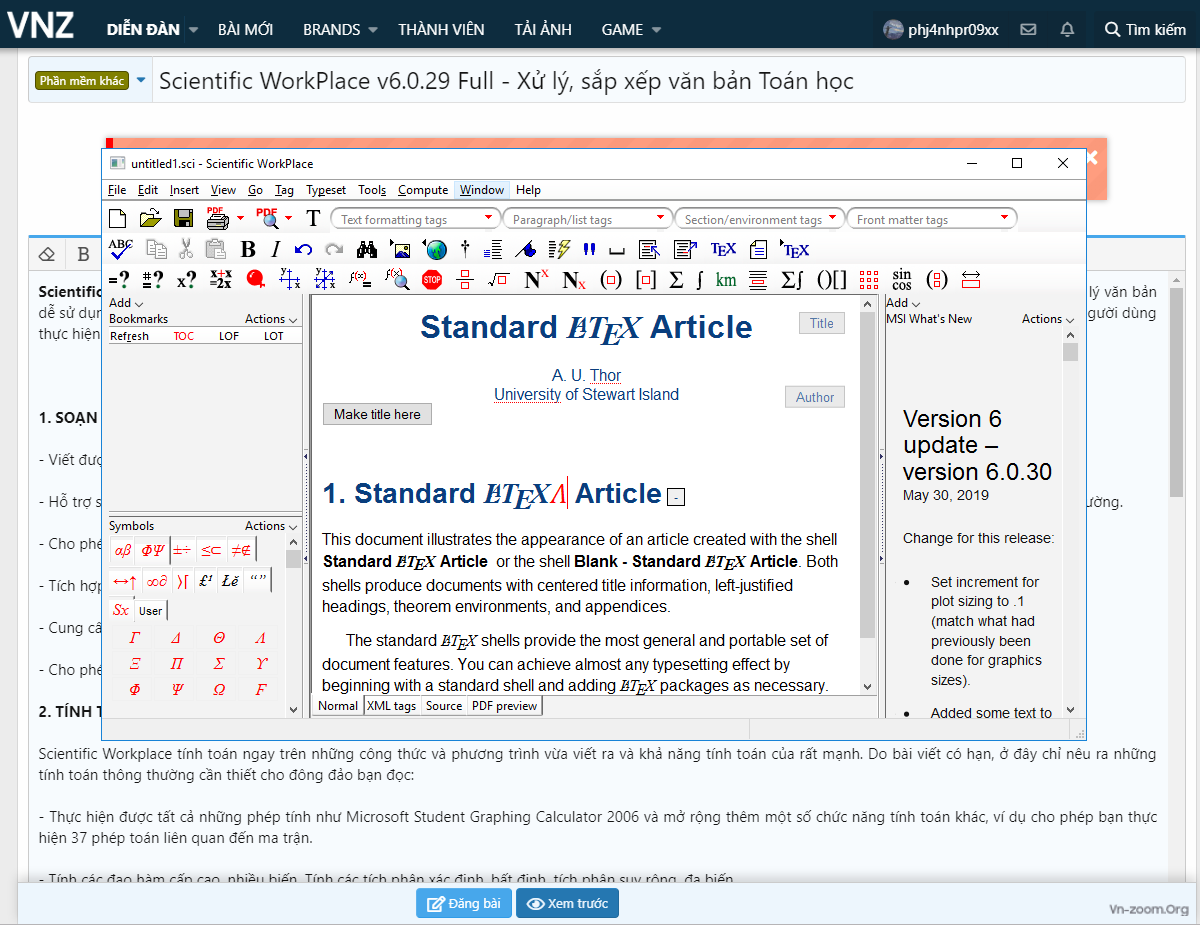Insert a fraction with the red fraction icon
Image resolution: width=1200 pixels, height=926 pixels.
tap(464, 280)
